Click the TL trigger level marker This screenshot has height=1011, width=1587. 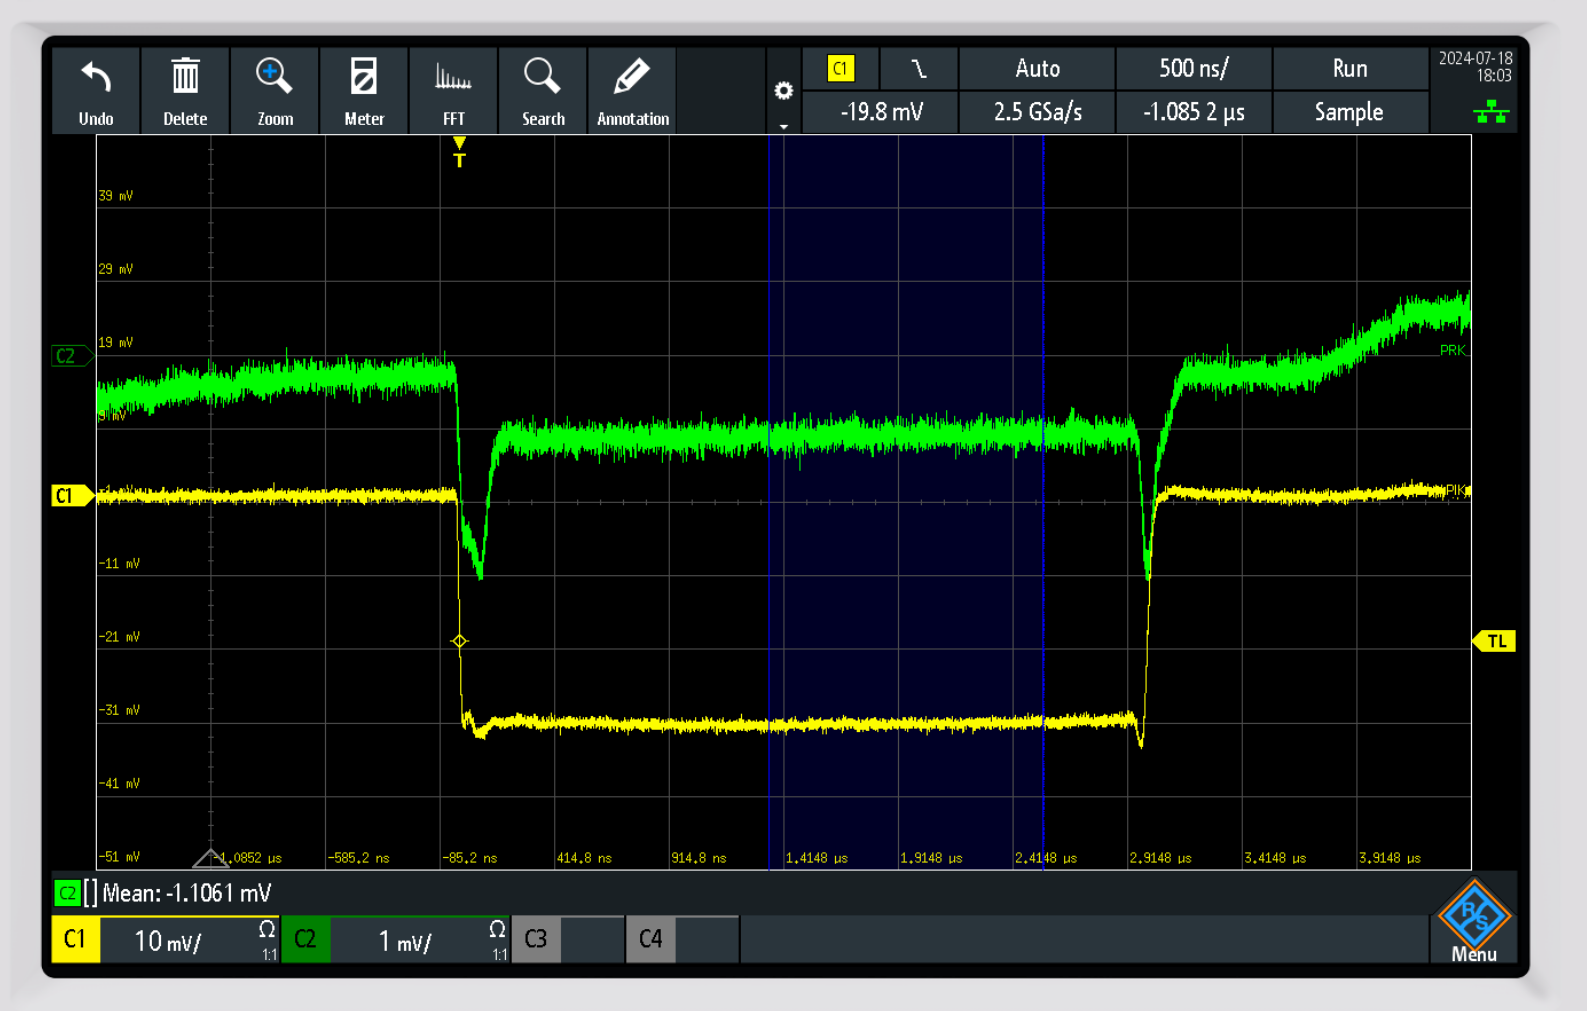[x=1495, y=641]
